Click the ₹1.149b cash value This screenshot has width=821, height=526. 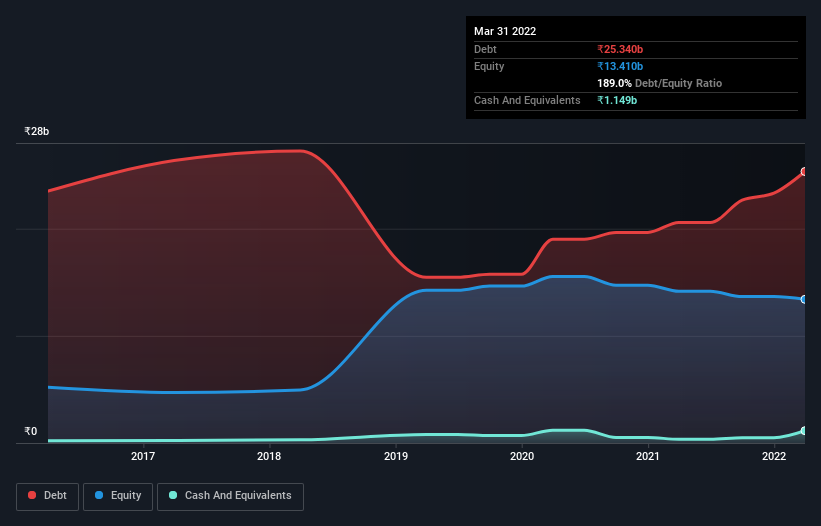pyautogui.click(x=617, y=100)
